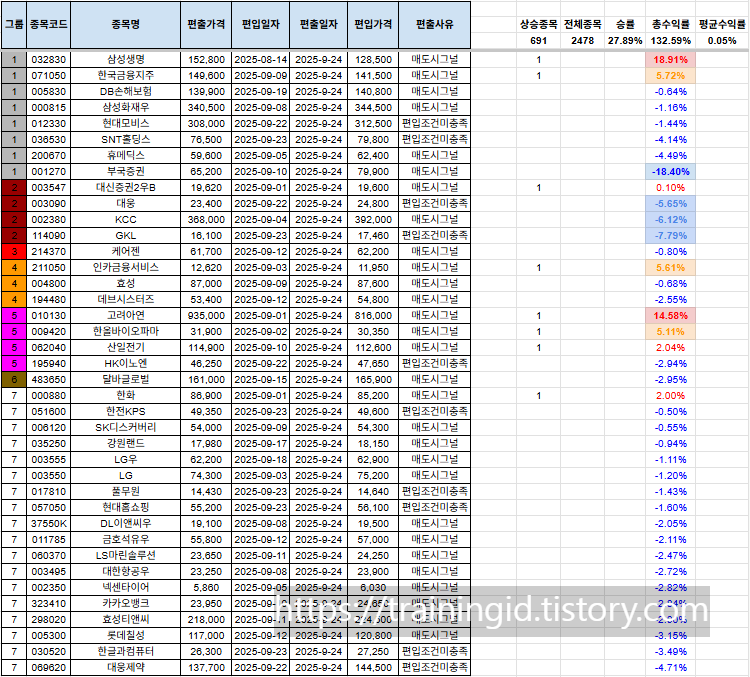Click the 대웅 stock name cell
Image resolution: width=750 pixels, height=677 pixels.
[126, 203]
